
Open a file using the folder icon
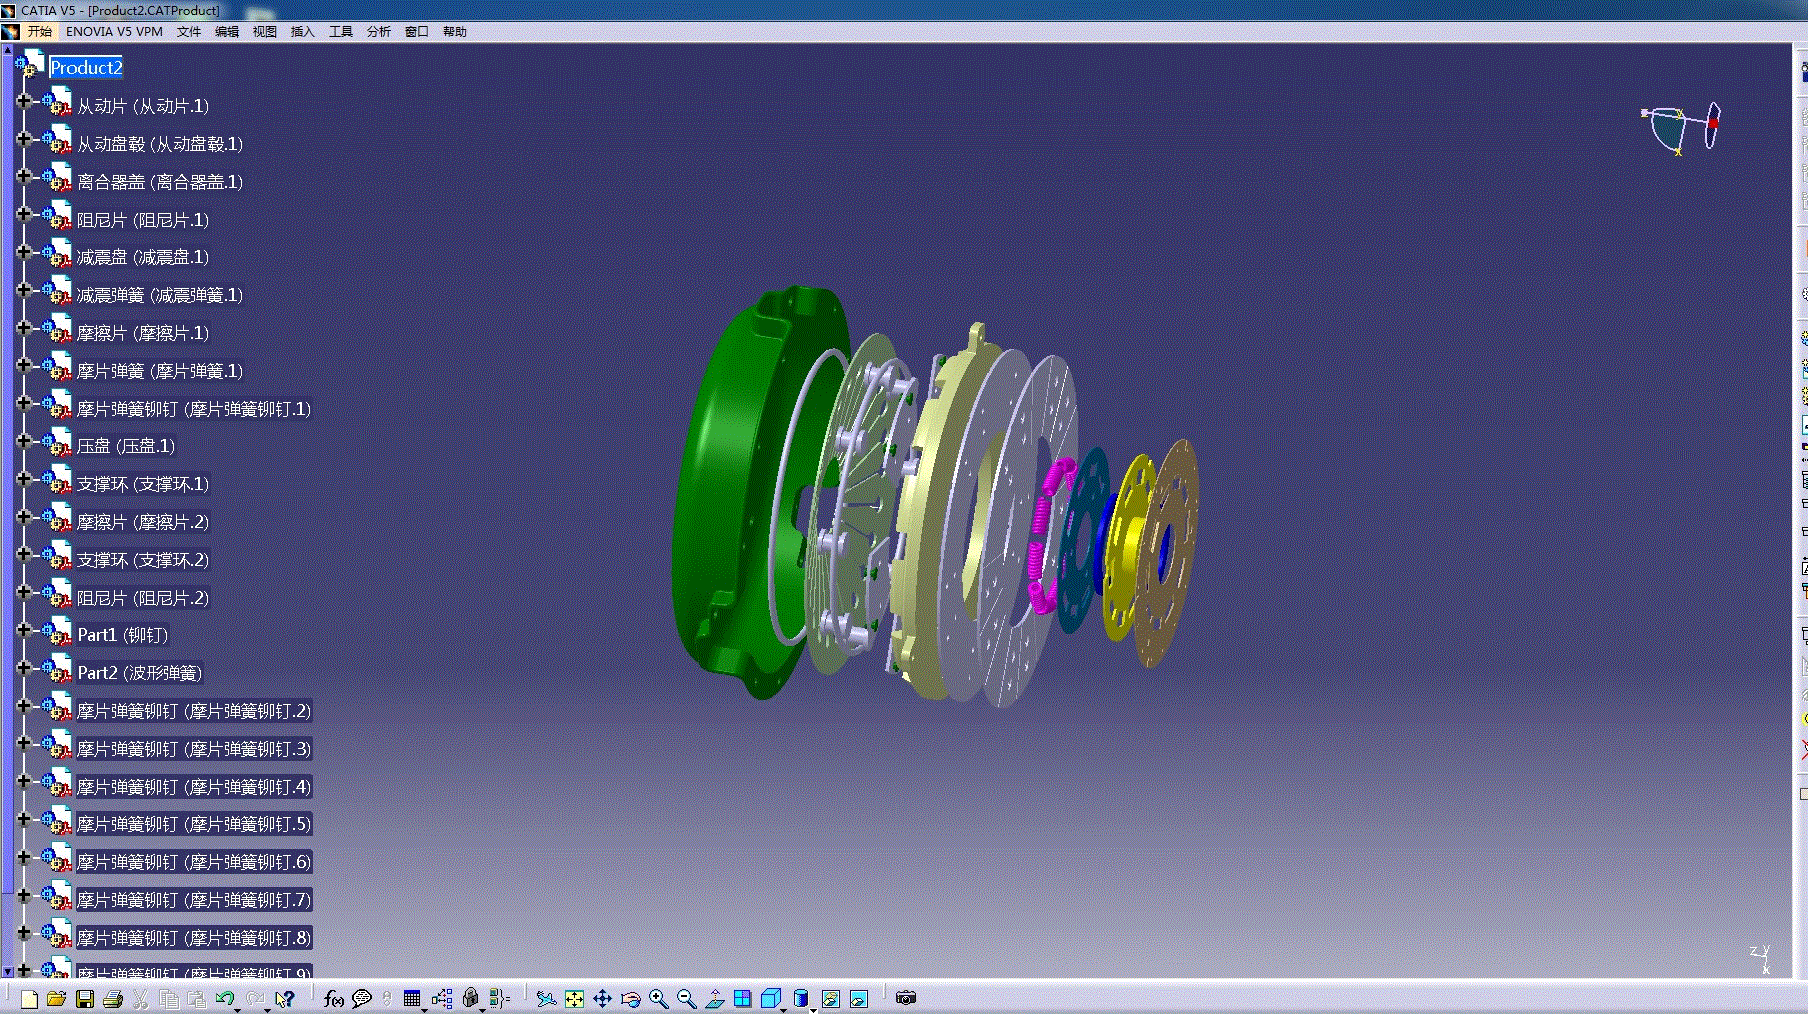(56, 998)
